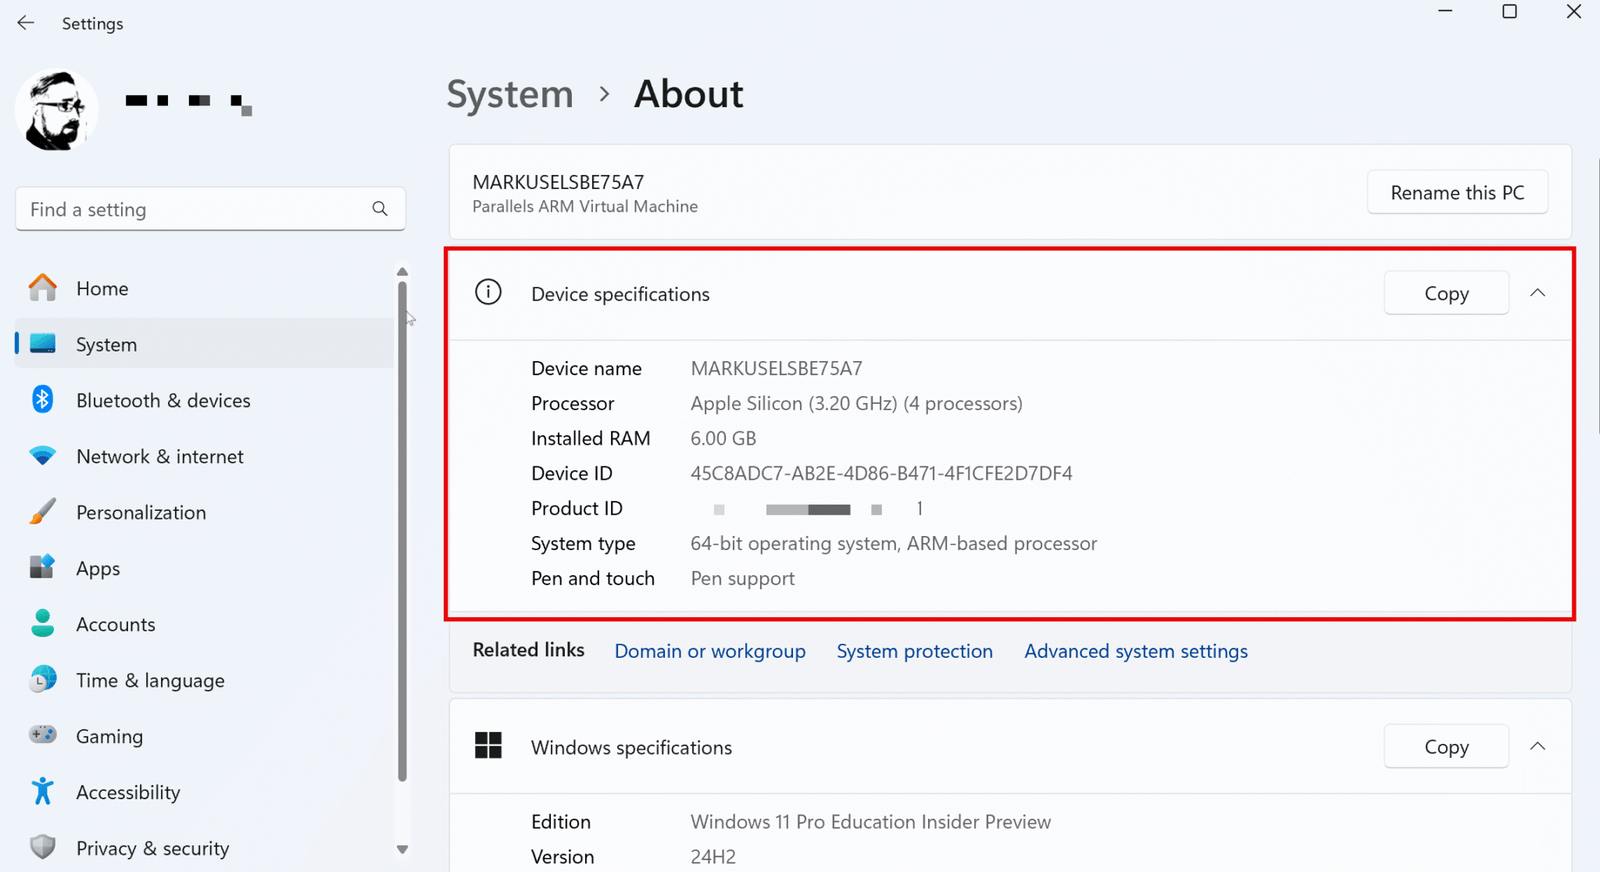Click the Rename this PC button
This screenshot has height=872, width=1600.
pyautogui.click(x=1457, y=192)
